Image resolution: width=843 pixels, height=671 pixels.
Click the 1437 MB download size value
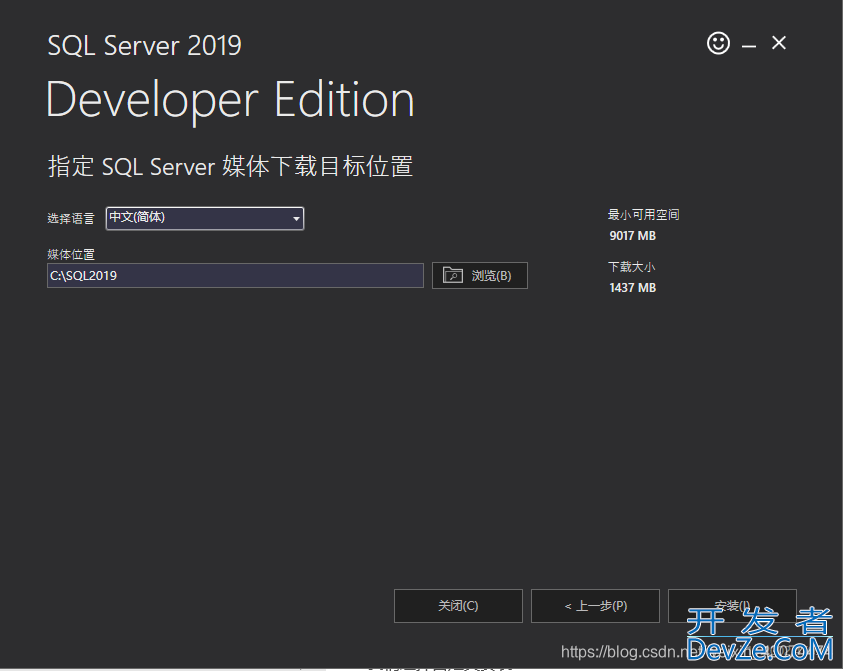[632, 288]
